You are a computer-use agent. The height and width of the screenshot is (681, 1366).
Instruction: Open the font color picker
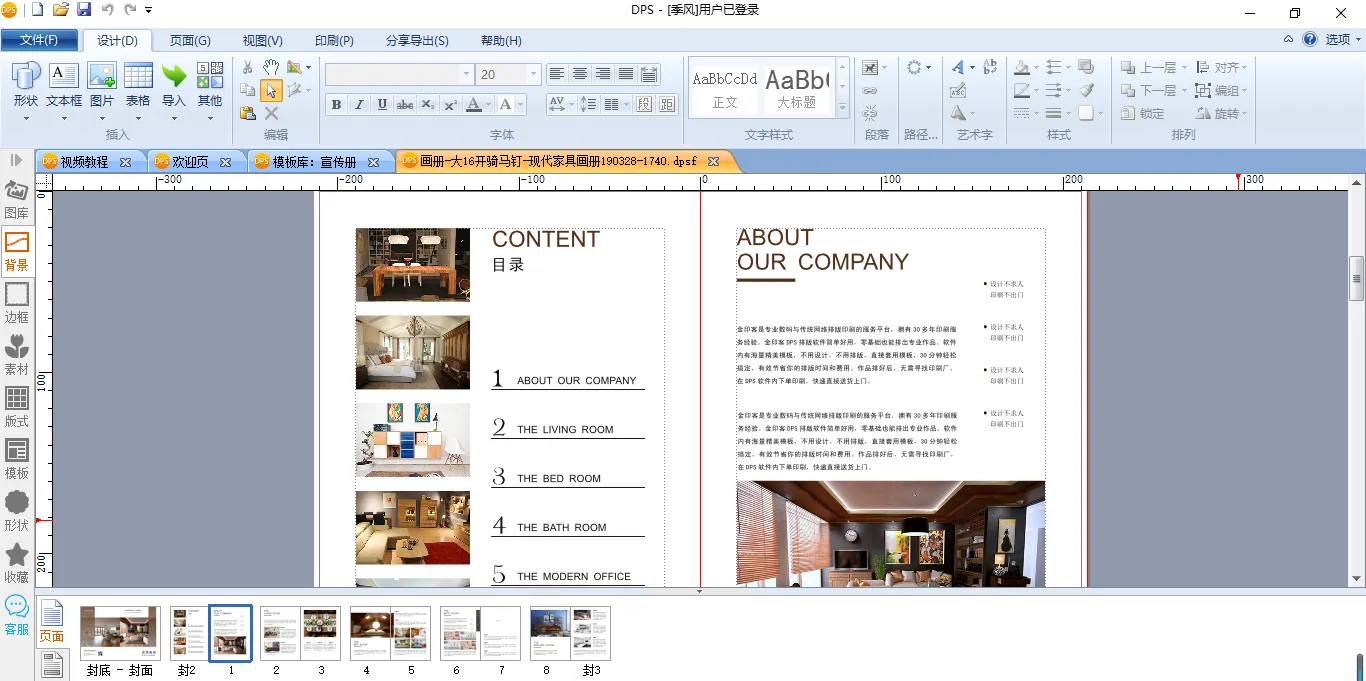[x=478, y=105]
